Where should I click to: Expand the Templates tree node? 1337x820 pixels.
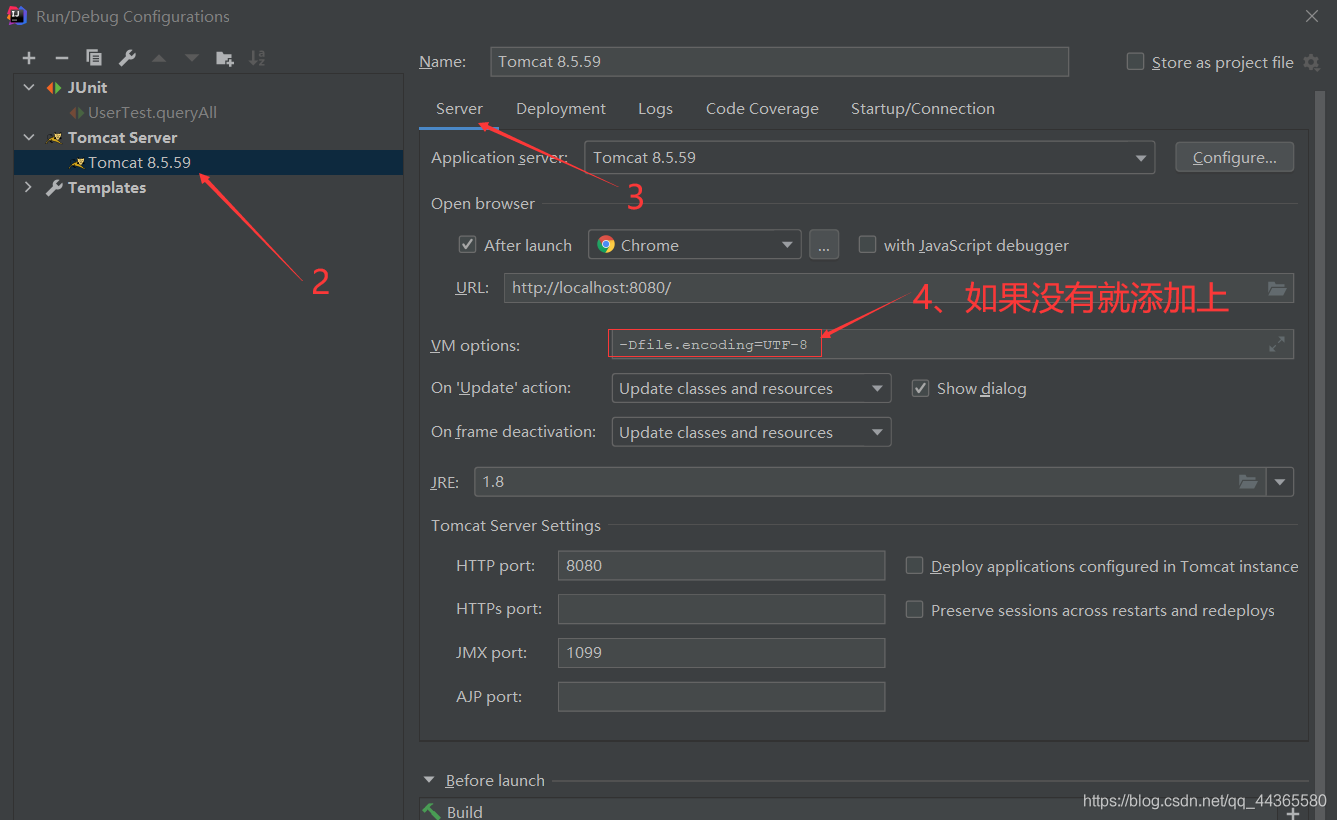tap(29, 188)
